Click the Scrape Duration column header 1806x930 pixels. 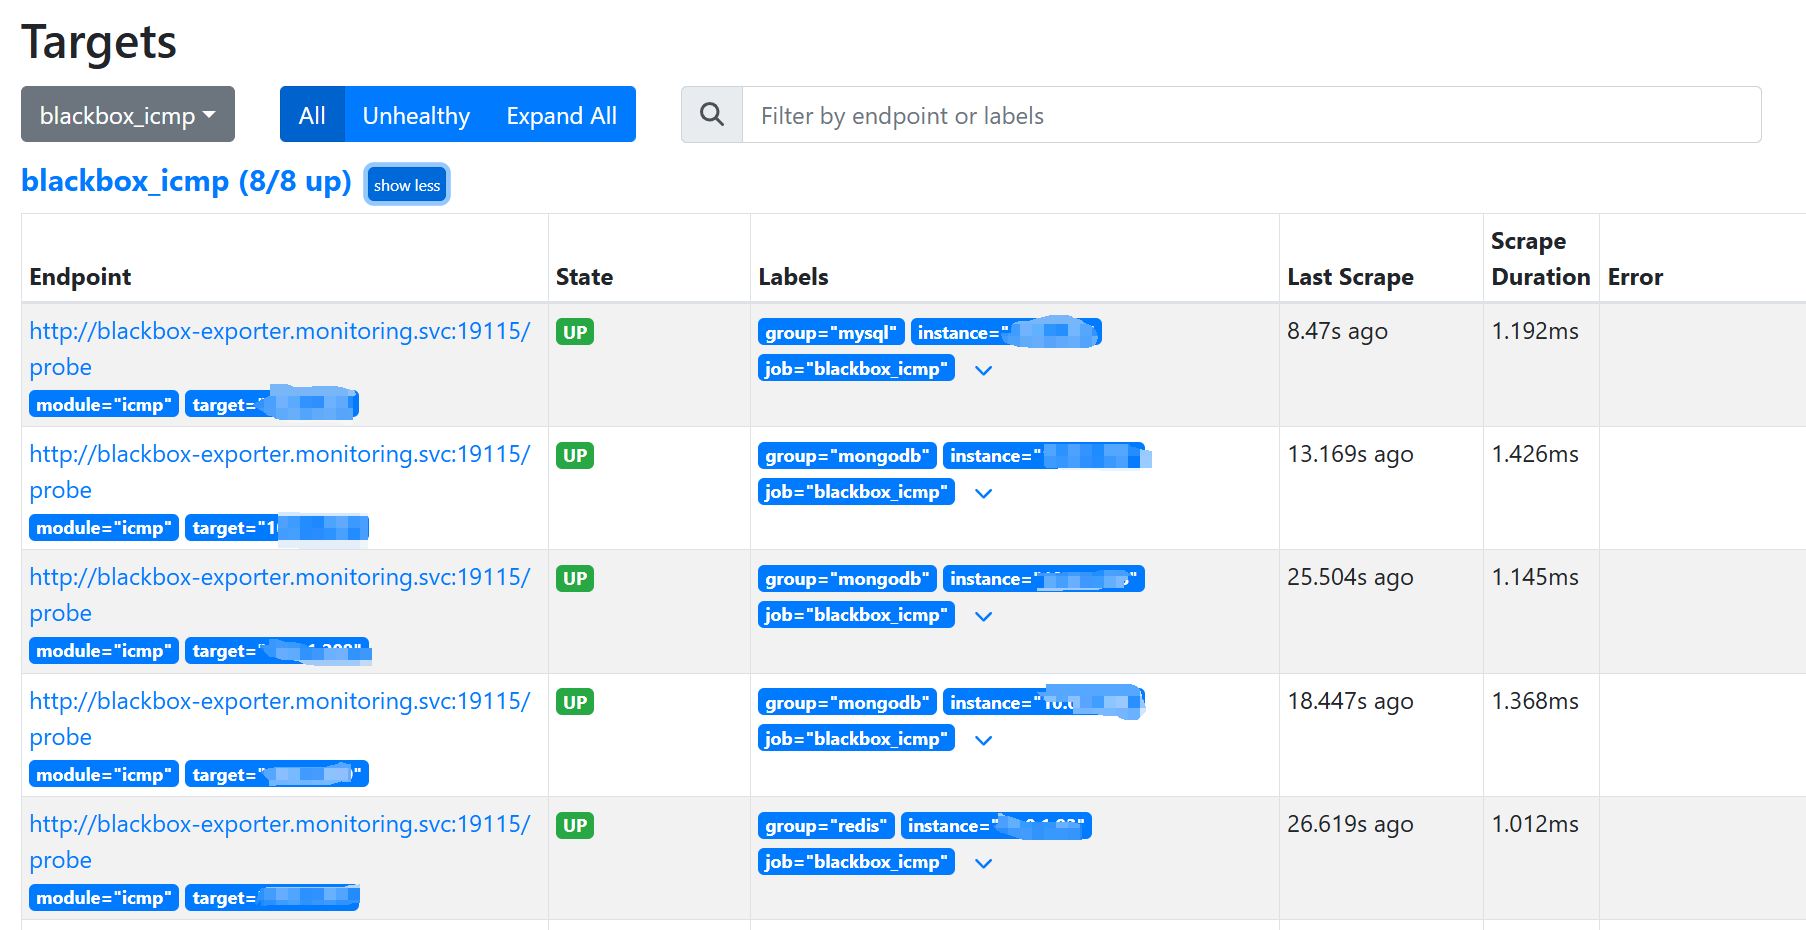pyautogui.click(x=1540, y=259)
